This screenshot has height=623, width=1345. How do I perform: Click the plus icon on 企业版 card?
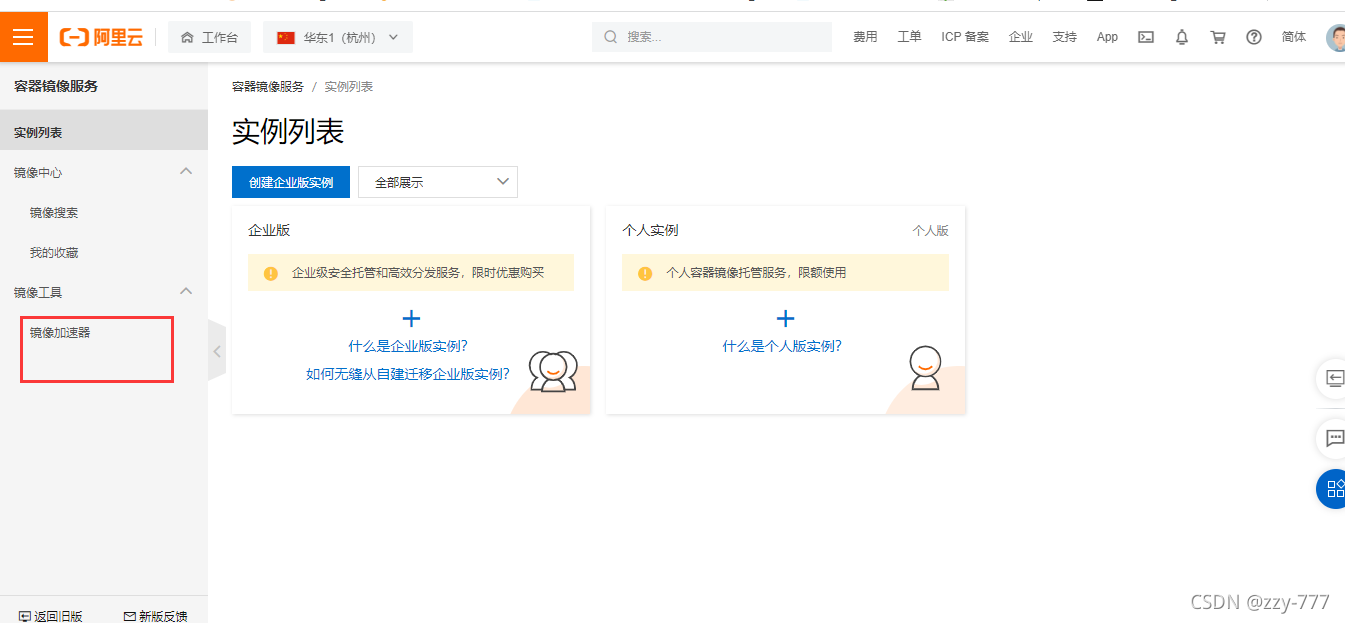(x=411, y=318)
